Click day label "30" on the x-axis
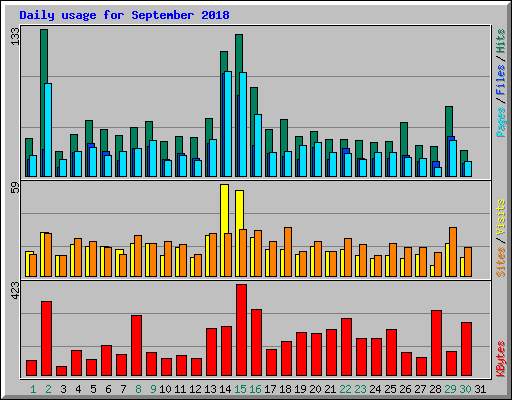 coord(465,389)
